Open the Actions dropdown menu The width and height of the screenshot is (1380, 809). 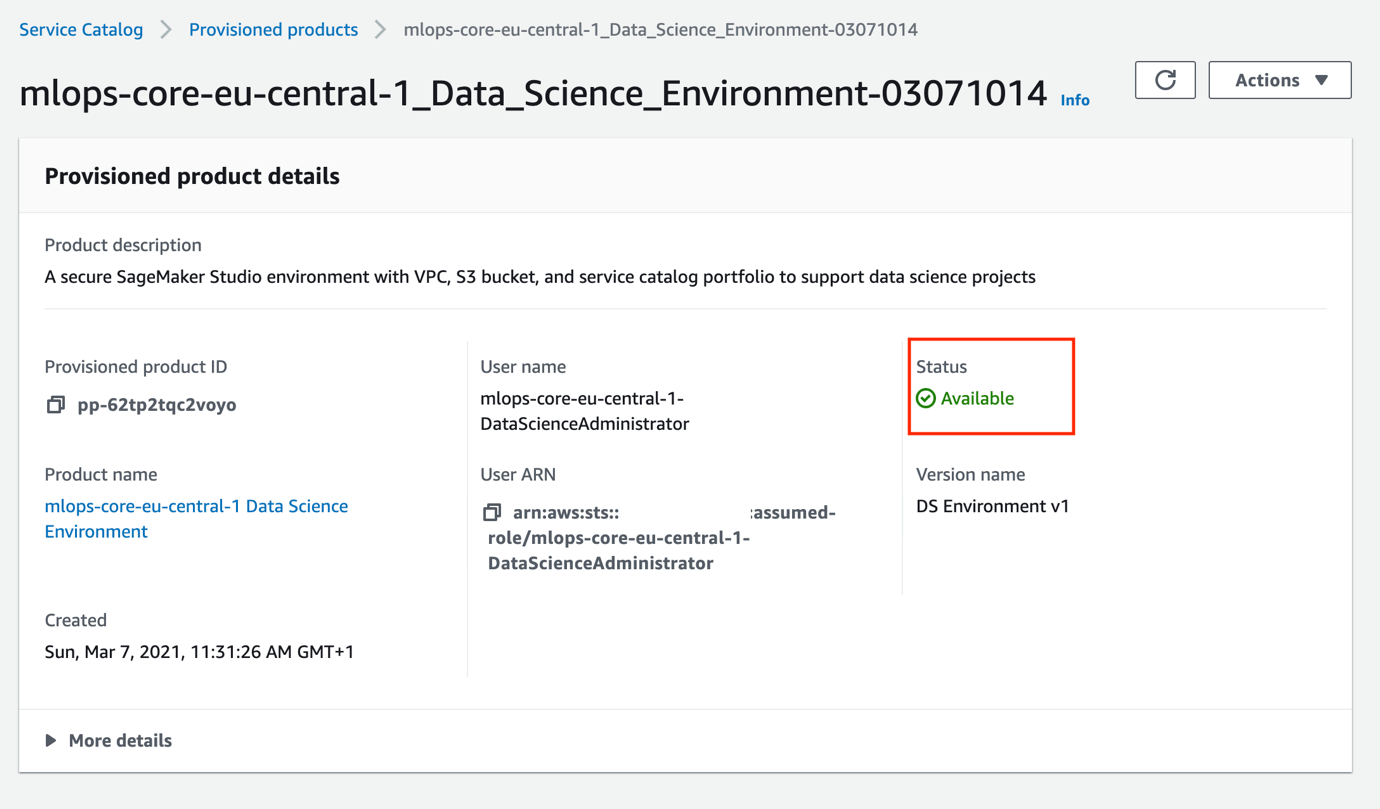[x=1279, y=80]
